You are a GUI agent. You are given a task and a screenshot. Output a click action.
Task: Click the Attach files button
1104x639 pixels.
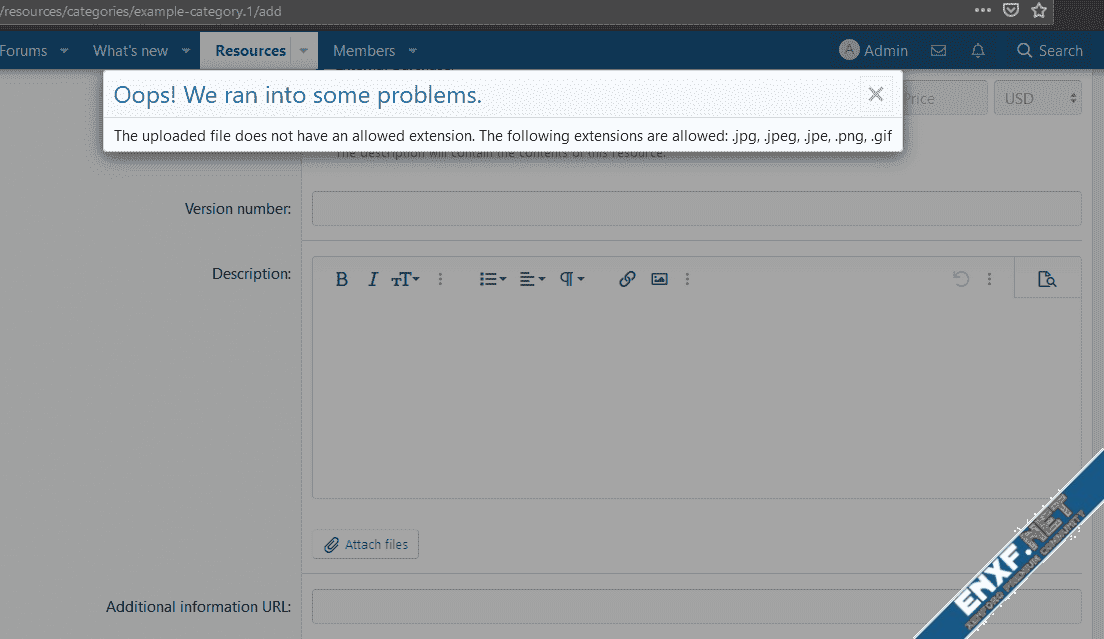click(x=366, y=544)
